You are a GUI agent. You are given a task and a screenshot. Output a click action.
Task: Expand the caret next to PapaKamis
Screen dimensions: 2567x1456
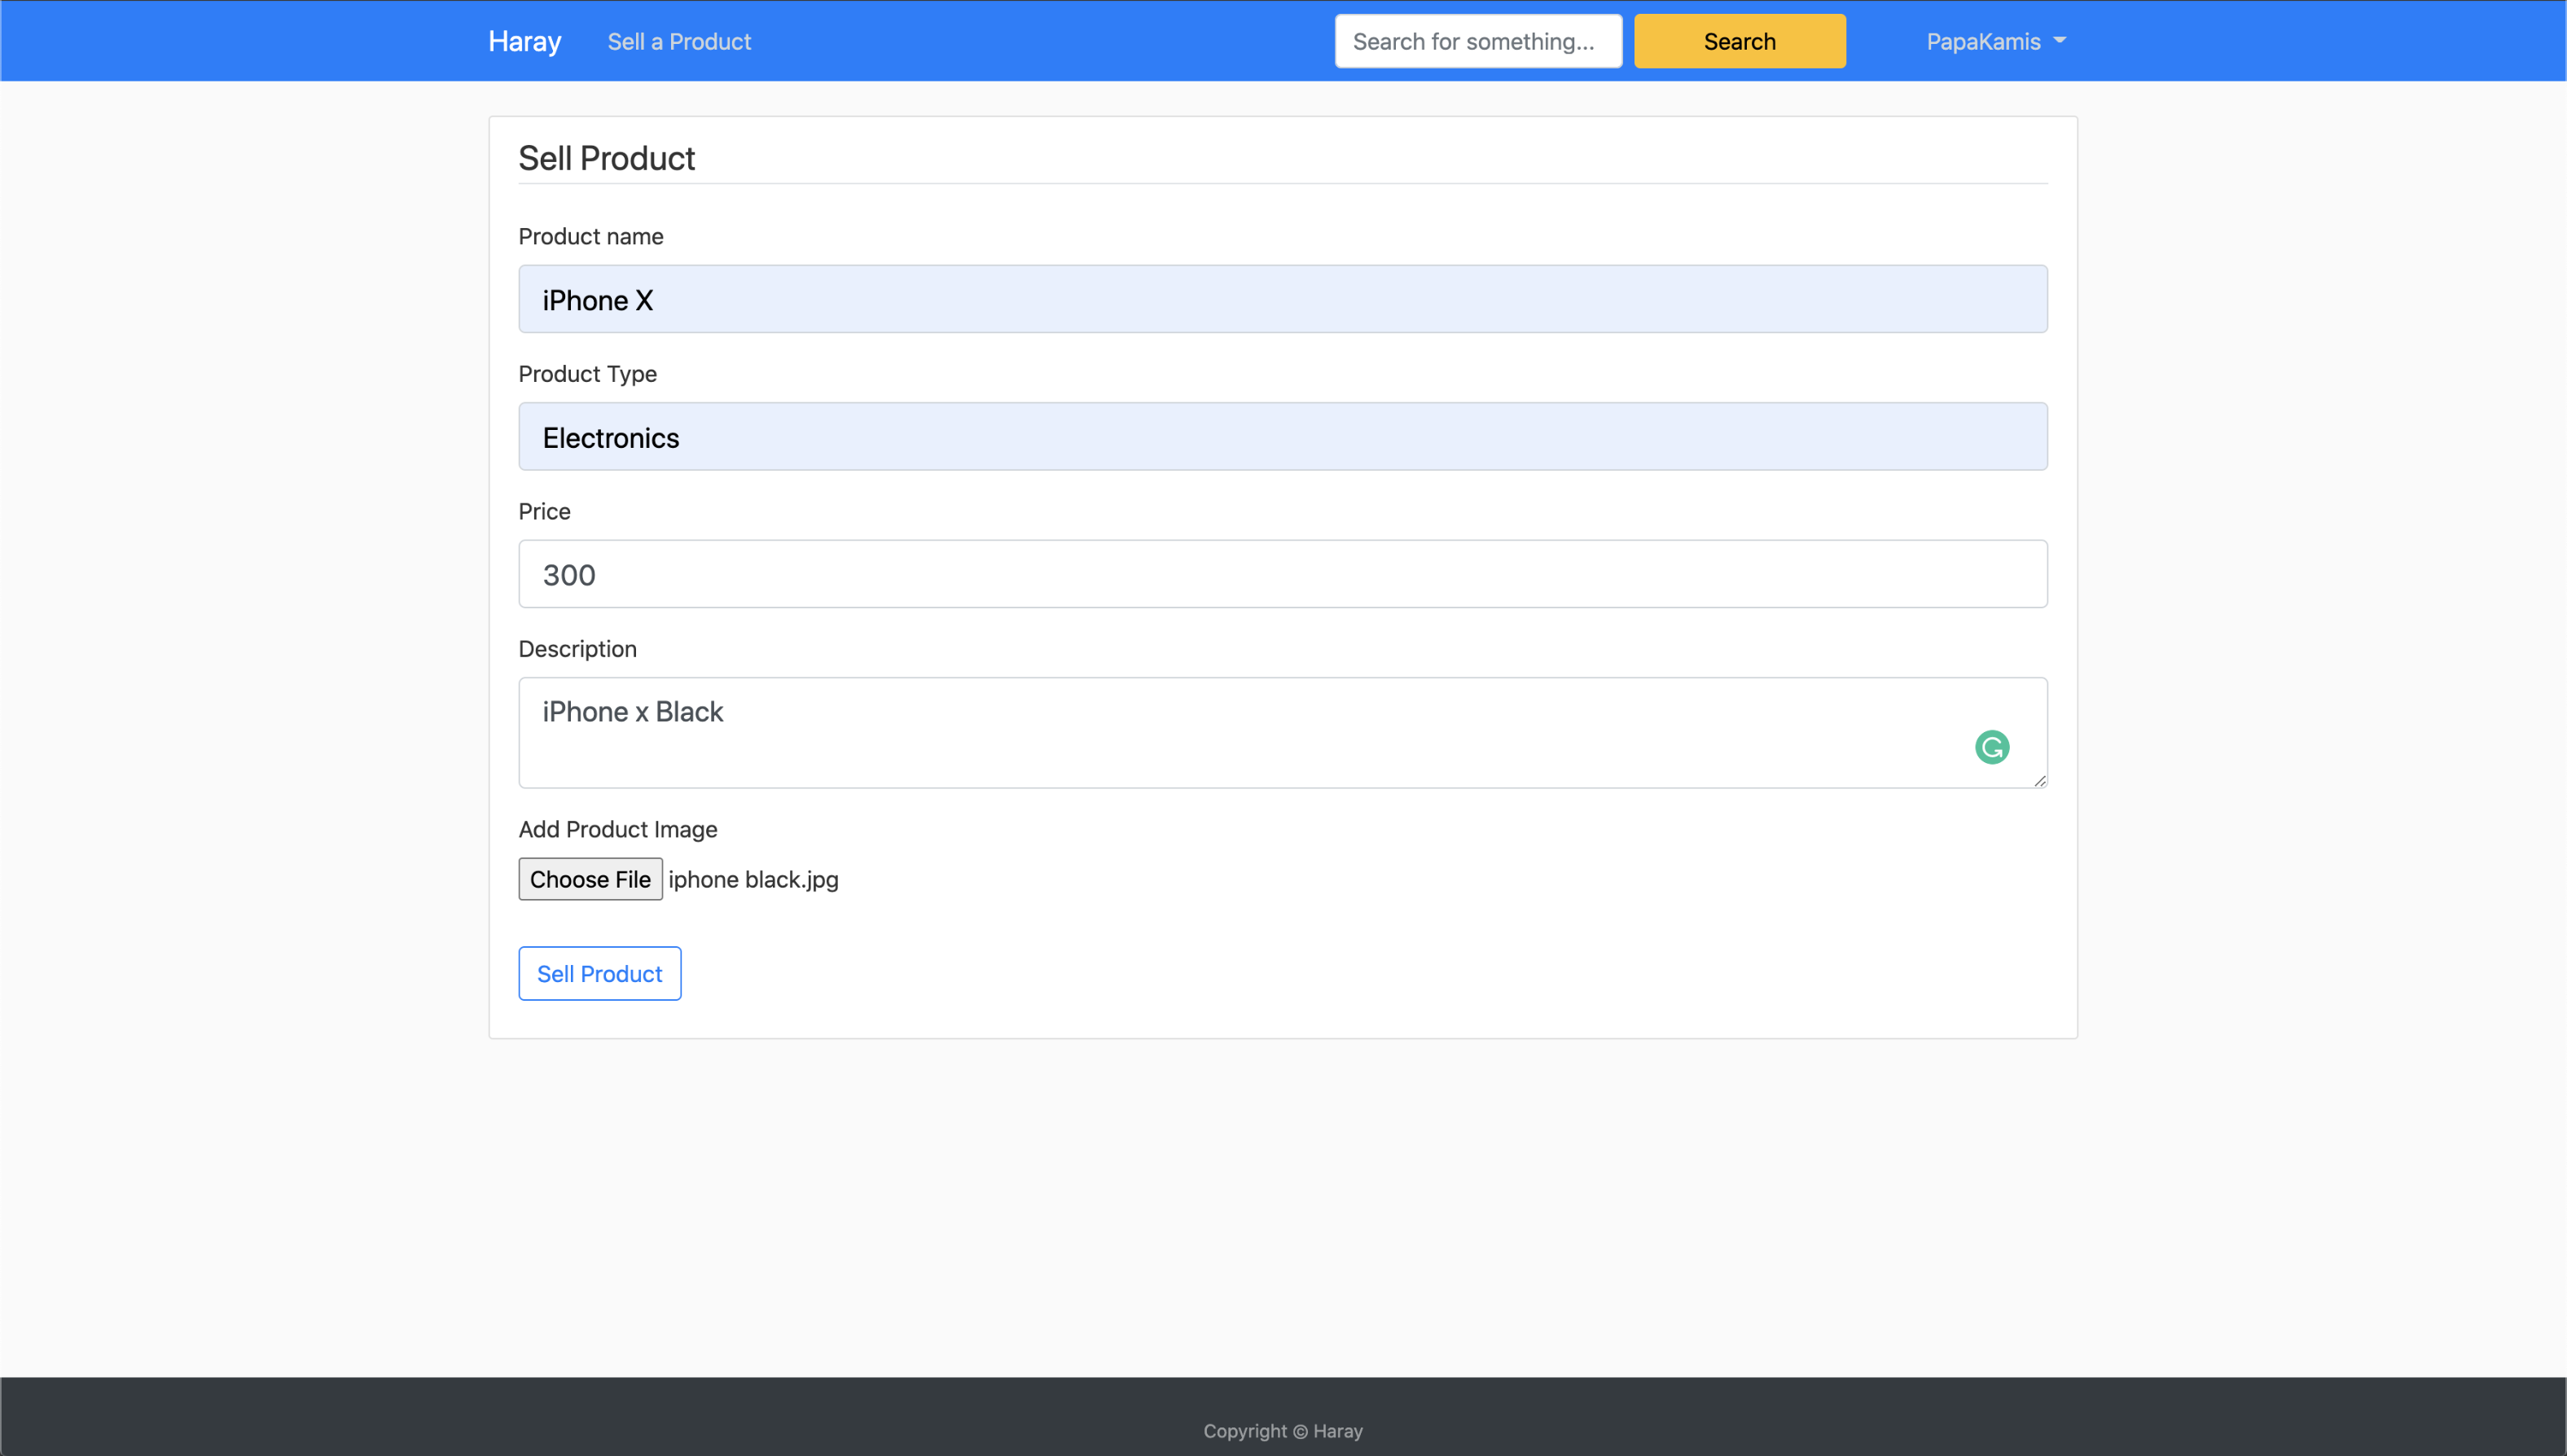[x=2058, y=41]
